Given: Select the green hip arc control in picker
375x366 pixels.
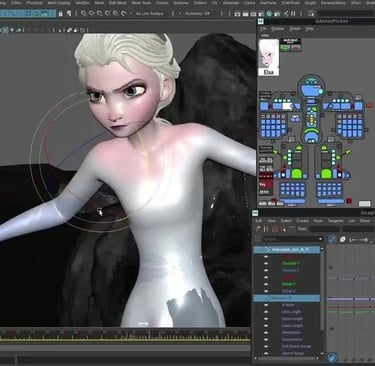Looking at the screenshot, I should 311,131.
